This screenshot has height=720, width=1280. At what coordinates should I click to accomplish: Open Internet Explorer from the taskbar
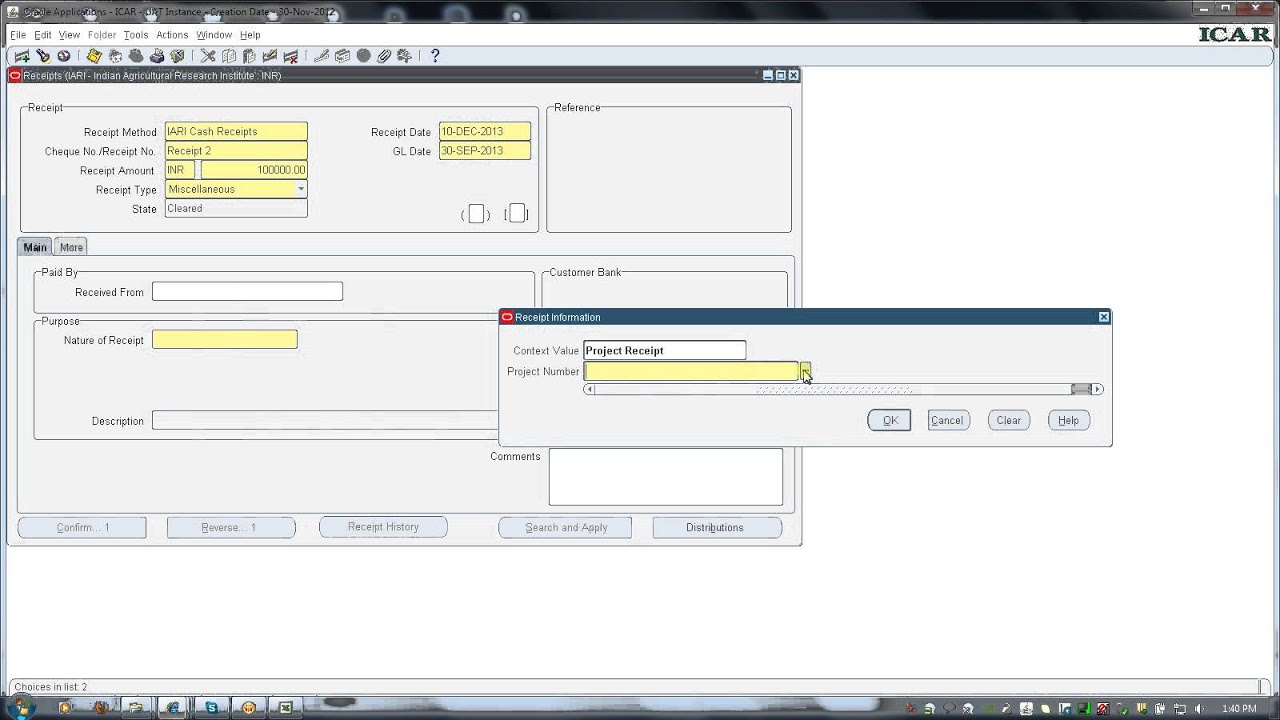coord(172,708)
